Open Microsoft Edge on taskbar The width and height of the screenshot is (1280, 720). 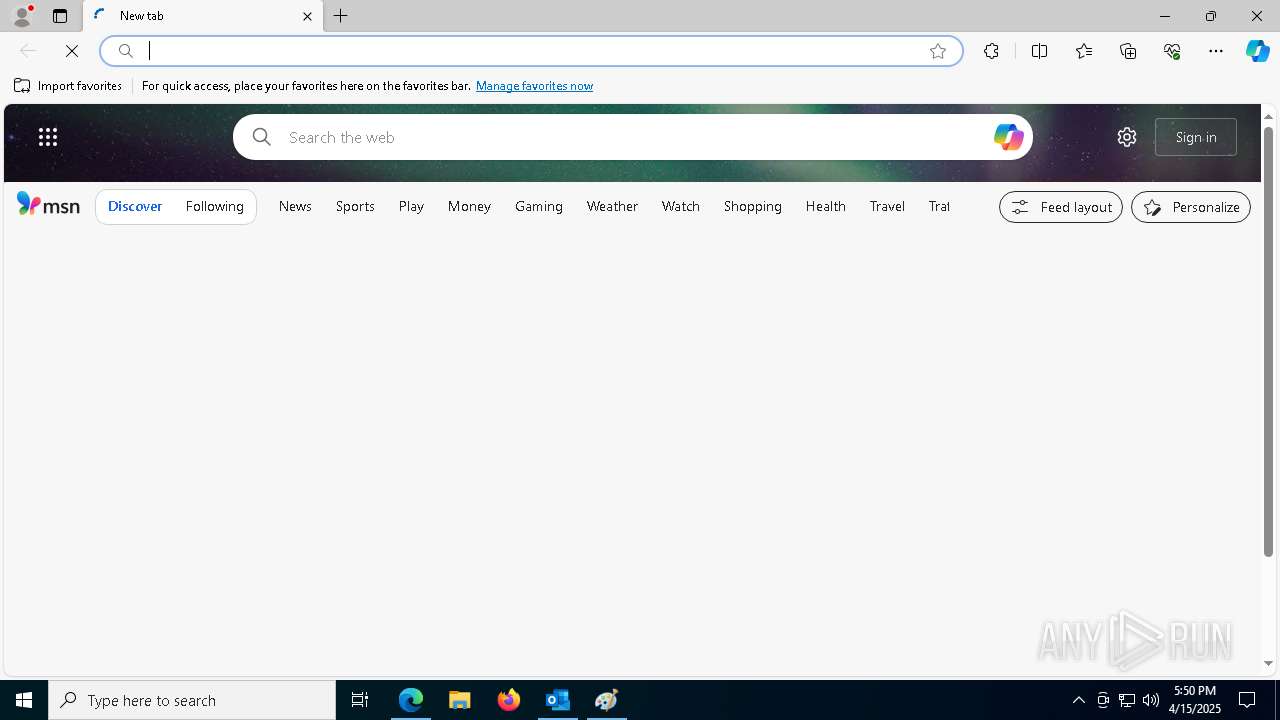pyautogui.click(x=411, y=700)
